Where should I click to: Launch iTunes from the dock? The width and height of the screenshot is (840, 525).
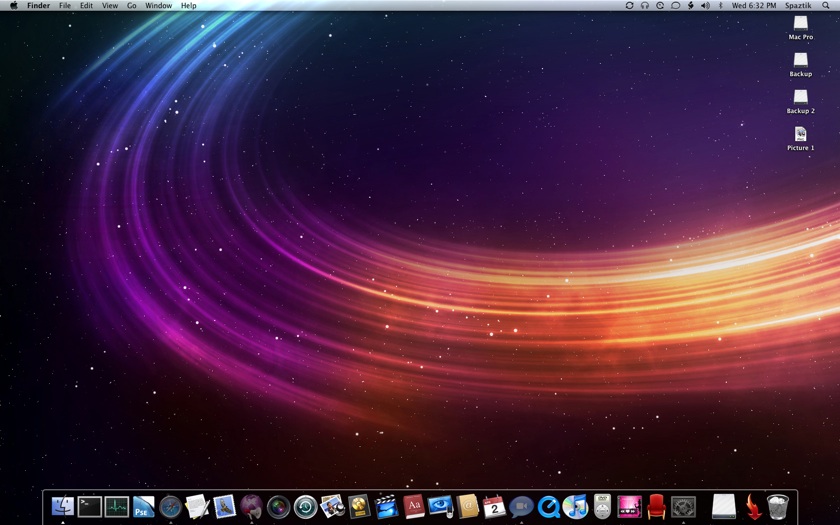click(x=575, y=507)
